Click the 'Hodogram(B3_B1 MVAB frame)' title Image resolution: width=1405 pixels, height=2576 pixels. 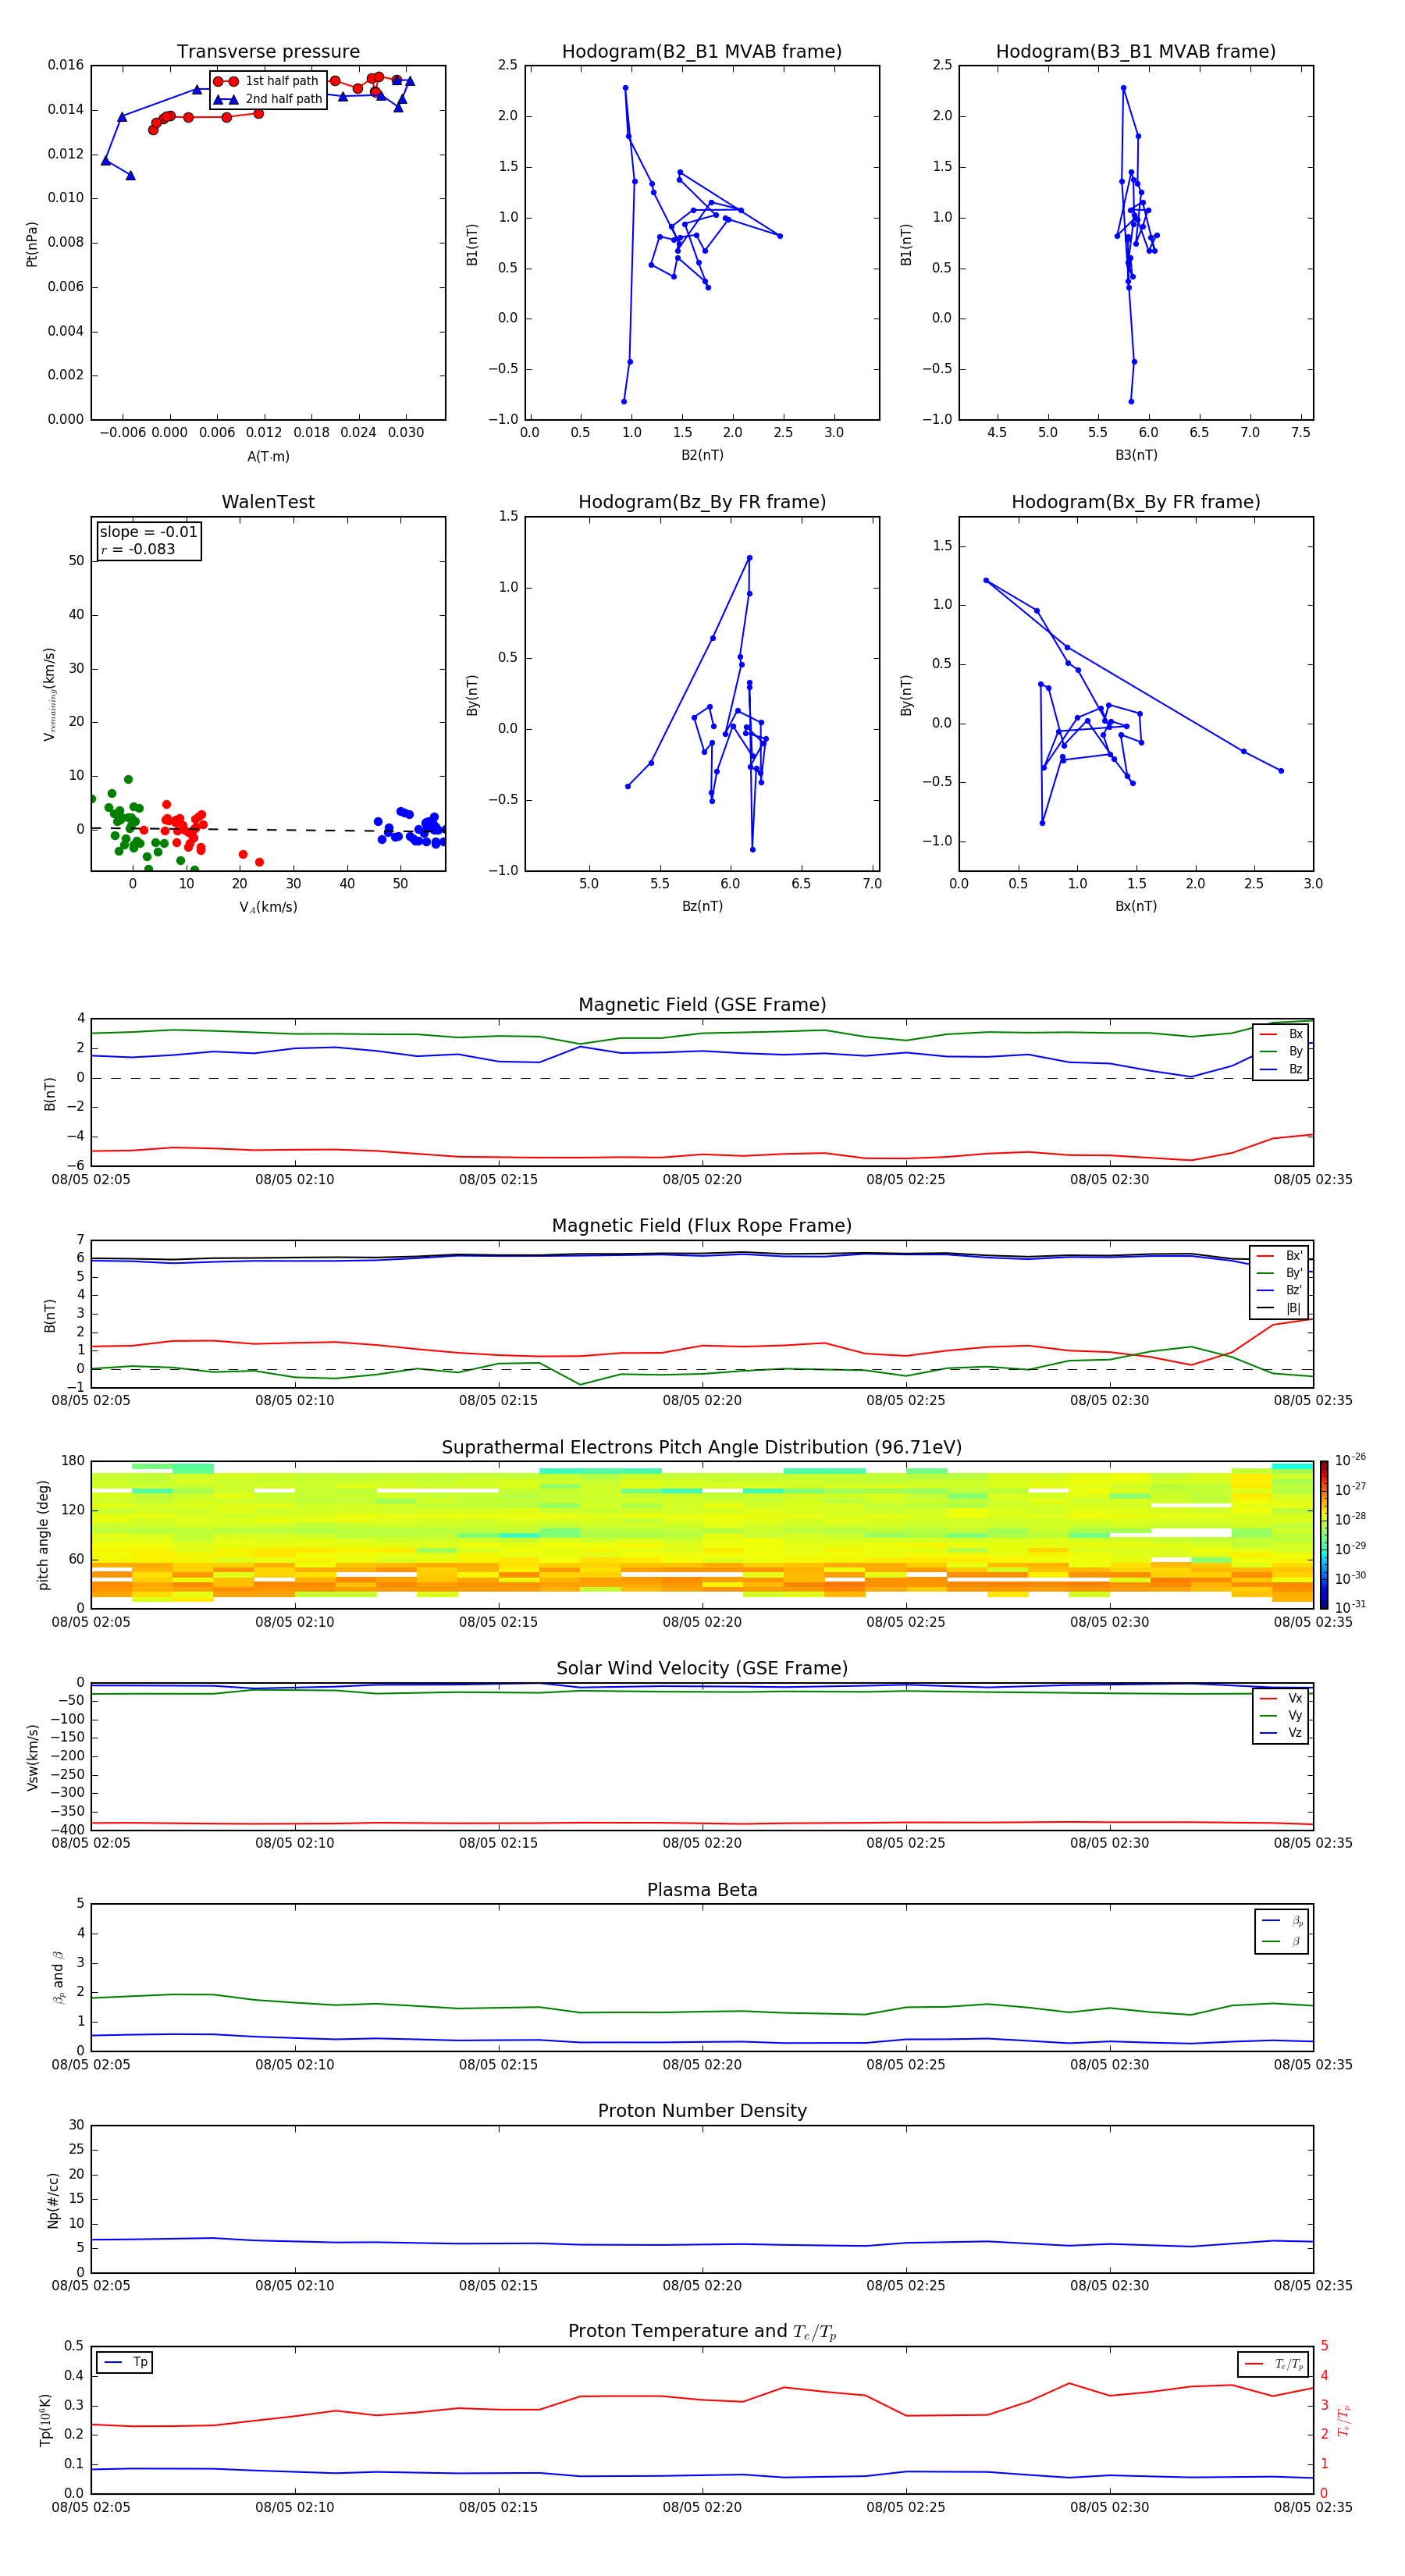coord(1136,52)
